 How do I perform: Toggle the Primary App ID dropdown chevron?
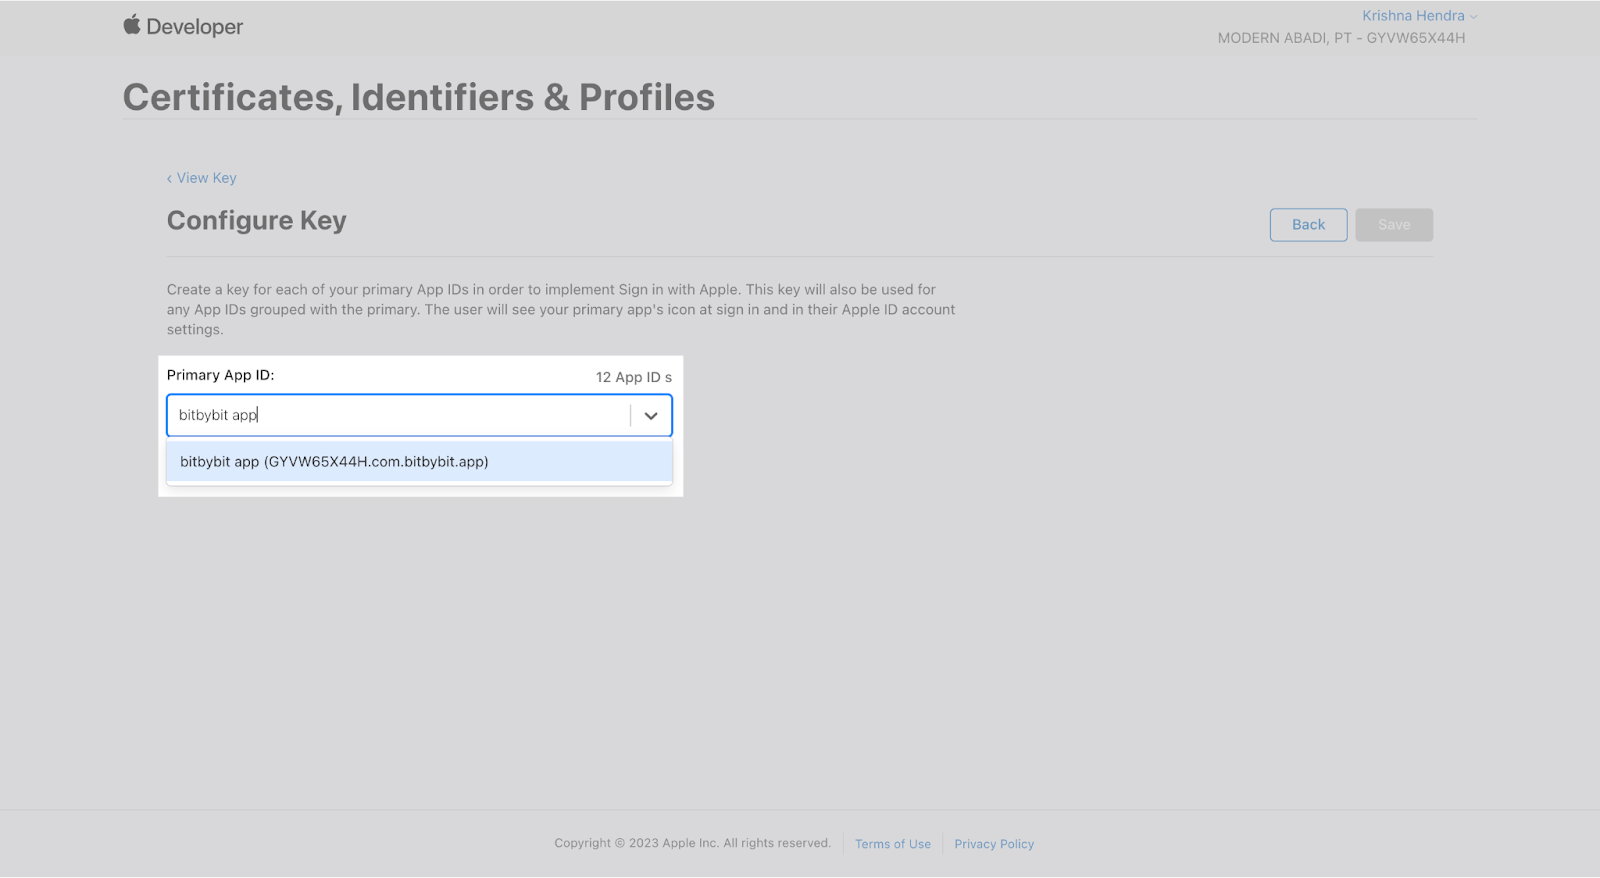click(x=651, y=416)
